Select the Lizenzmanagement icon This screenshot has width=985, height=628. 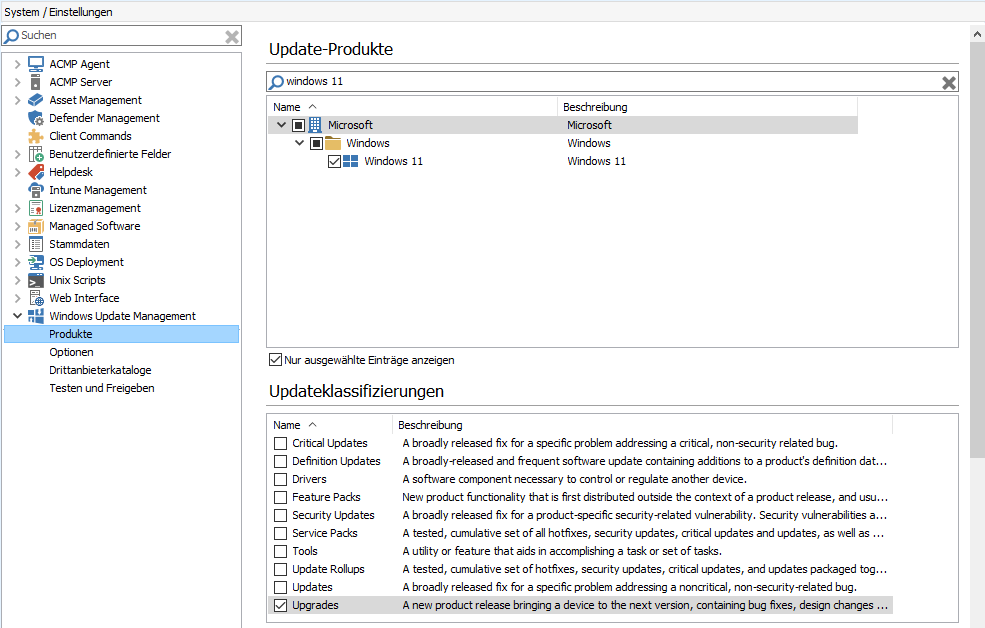tap(36, 207)
